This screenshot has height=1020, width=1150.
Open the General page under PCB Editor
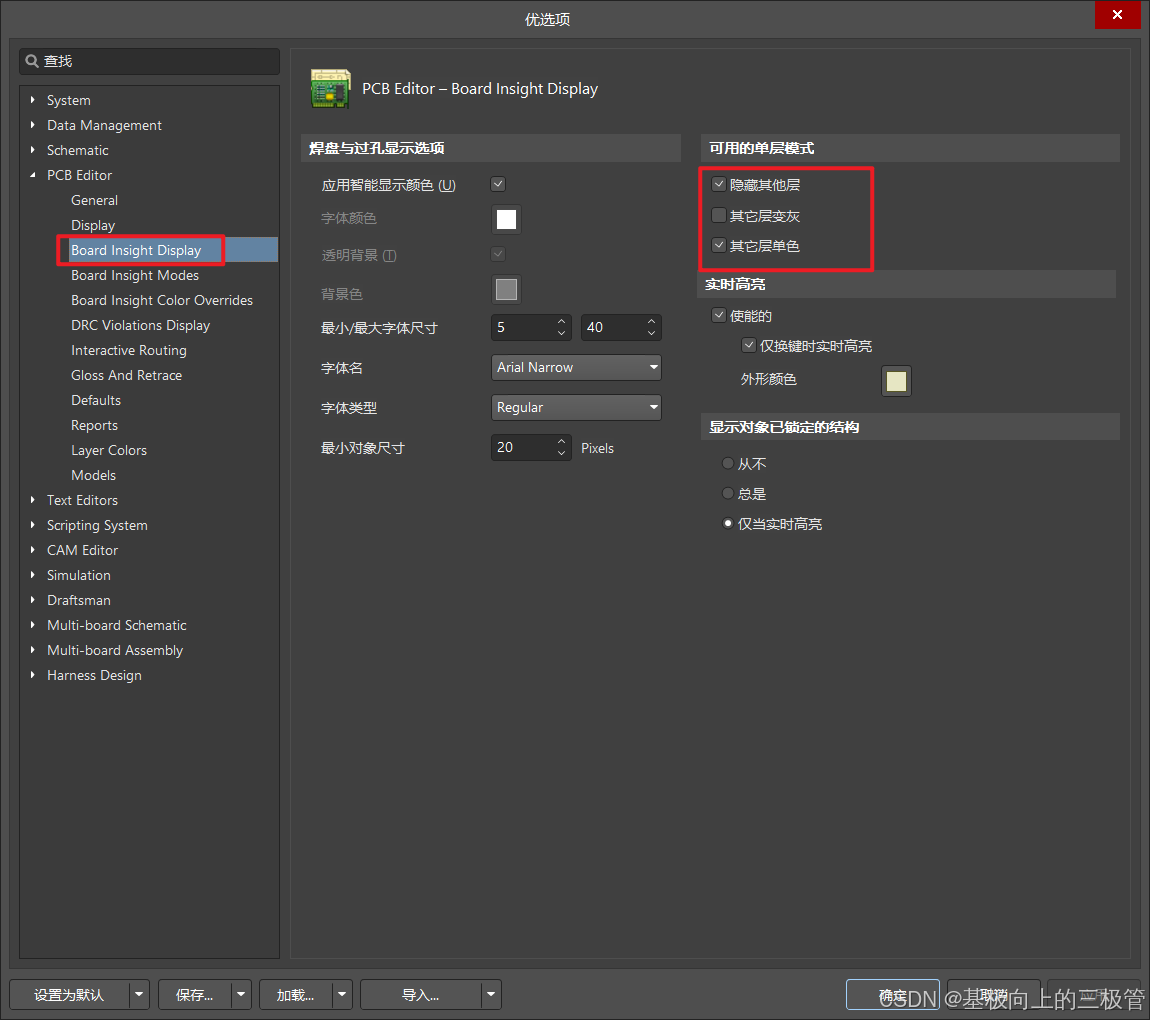pyautogui.click(x=94, y=200)
